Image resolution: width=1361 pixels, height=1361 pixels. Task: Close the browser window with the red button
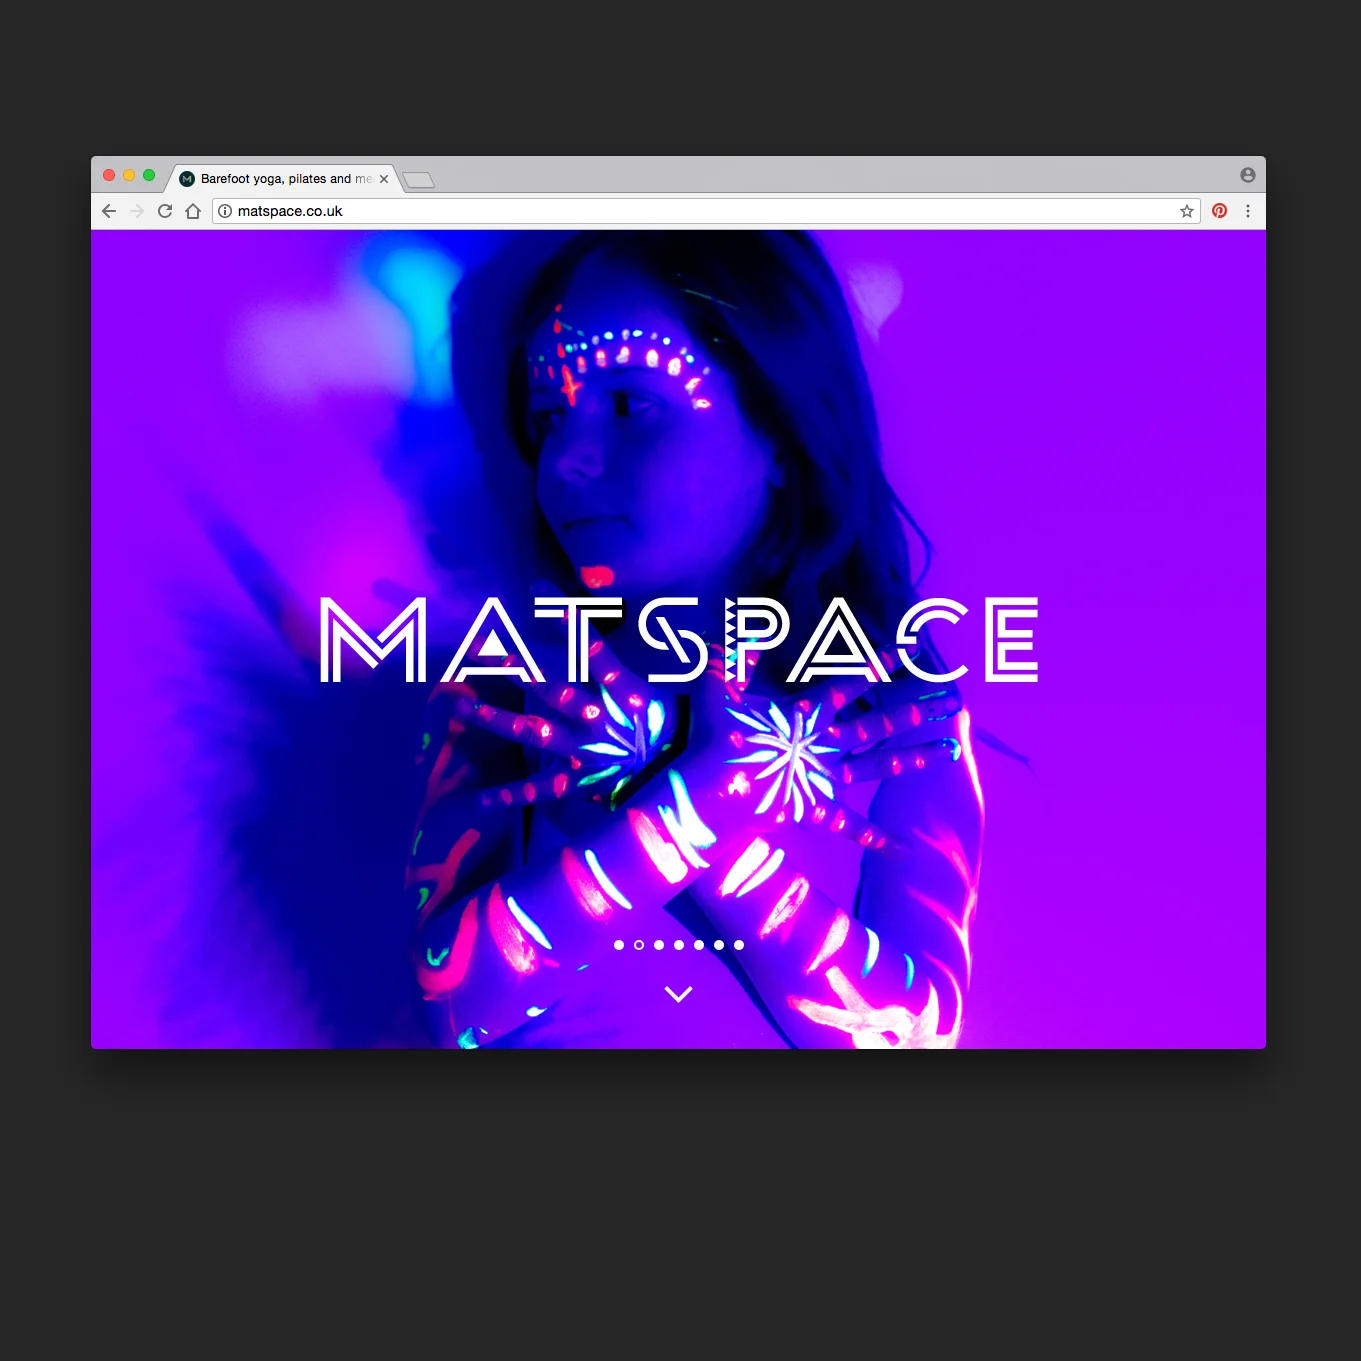pyautogui.click(x=109, y=175)
